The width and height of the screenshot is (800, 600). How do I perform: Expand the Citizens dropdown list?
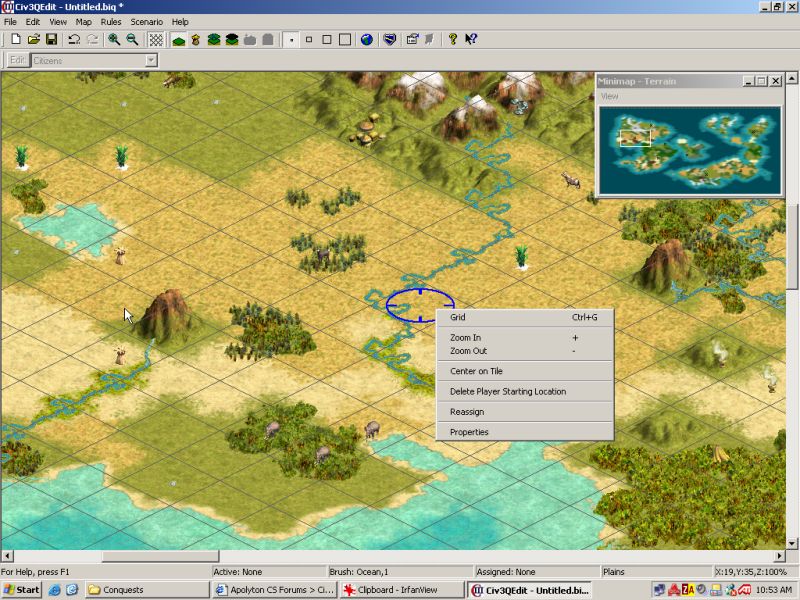(x=151, y=61)
